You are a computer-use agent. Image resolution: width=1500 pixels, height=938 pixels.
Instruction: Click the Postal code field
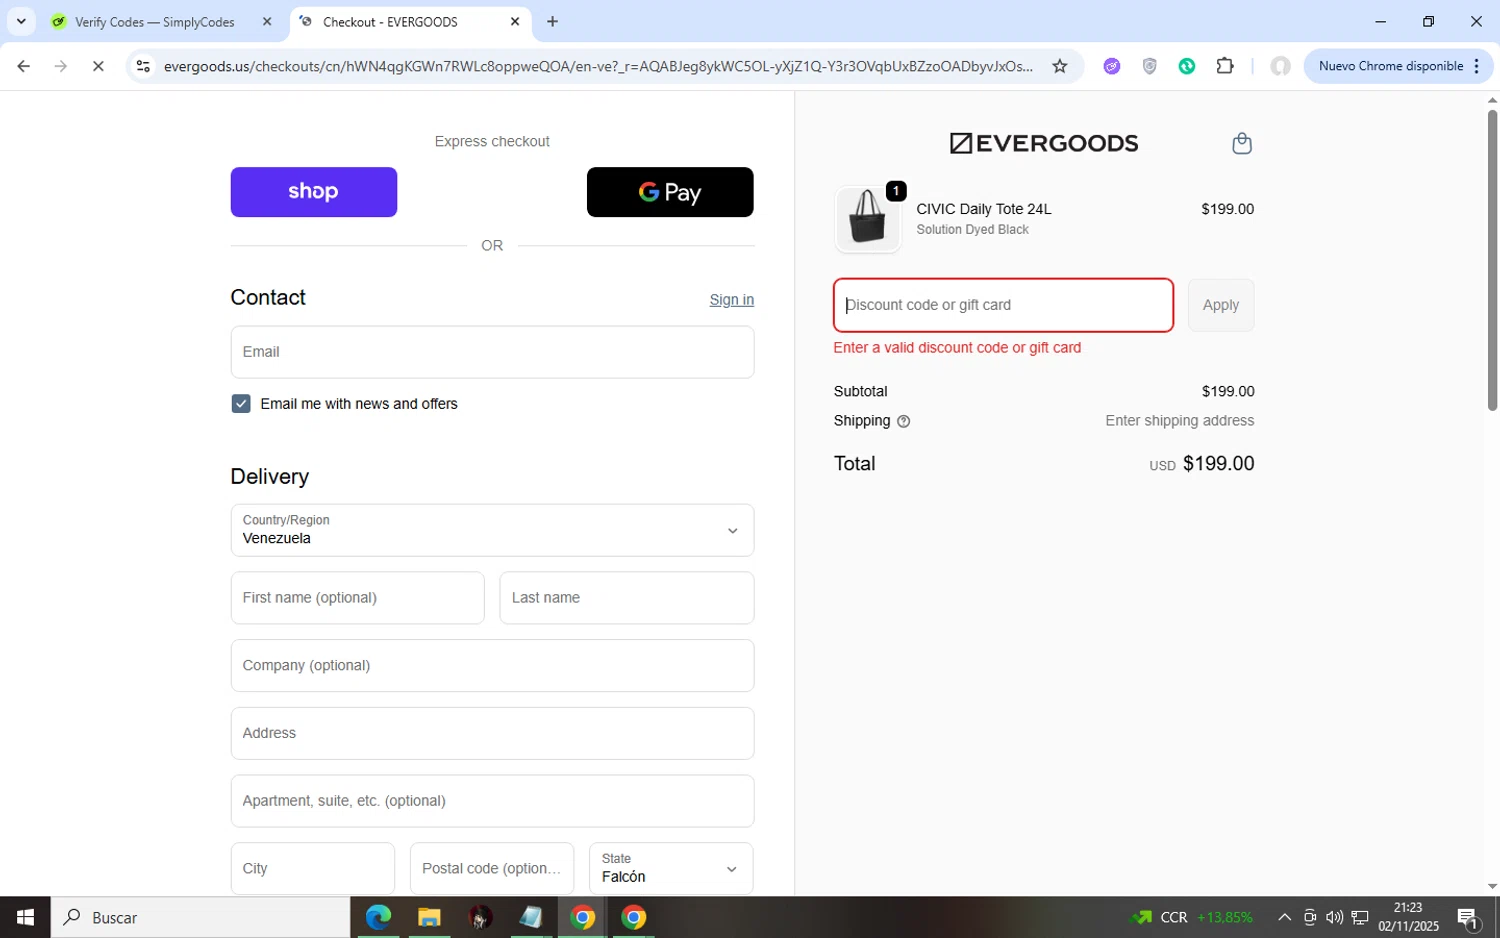[492, 868]
